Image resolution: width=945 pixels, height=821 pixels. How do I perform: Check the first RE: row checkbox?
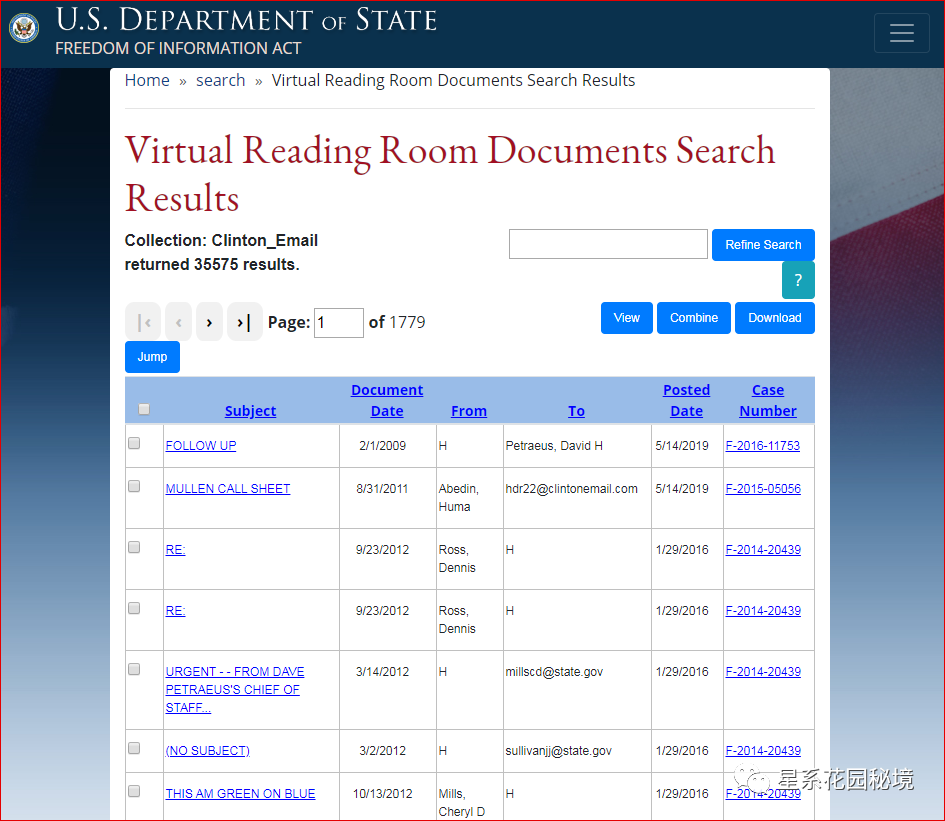pyautogui.click(x=134, y=547)
